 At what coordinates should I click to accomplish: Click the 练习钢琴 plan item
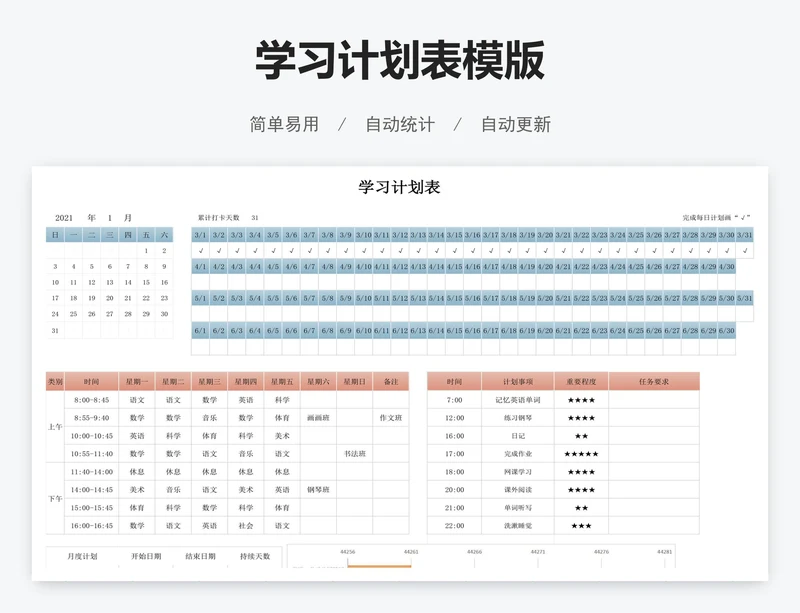tap(518, 418)
